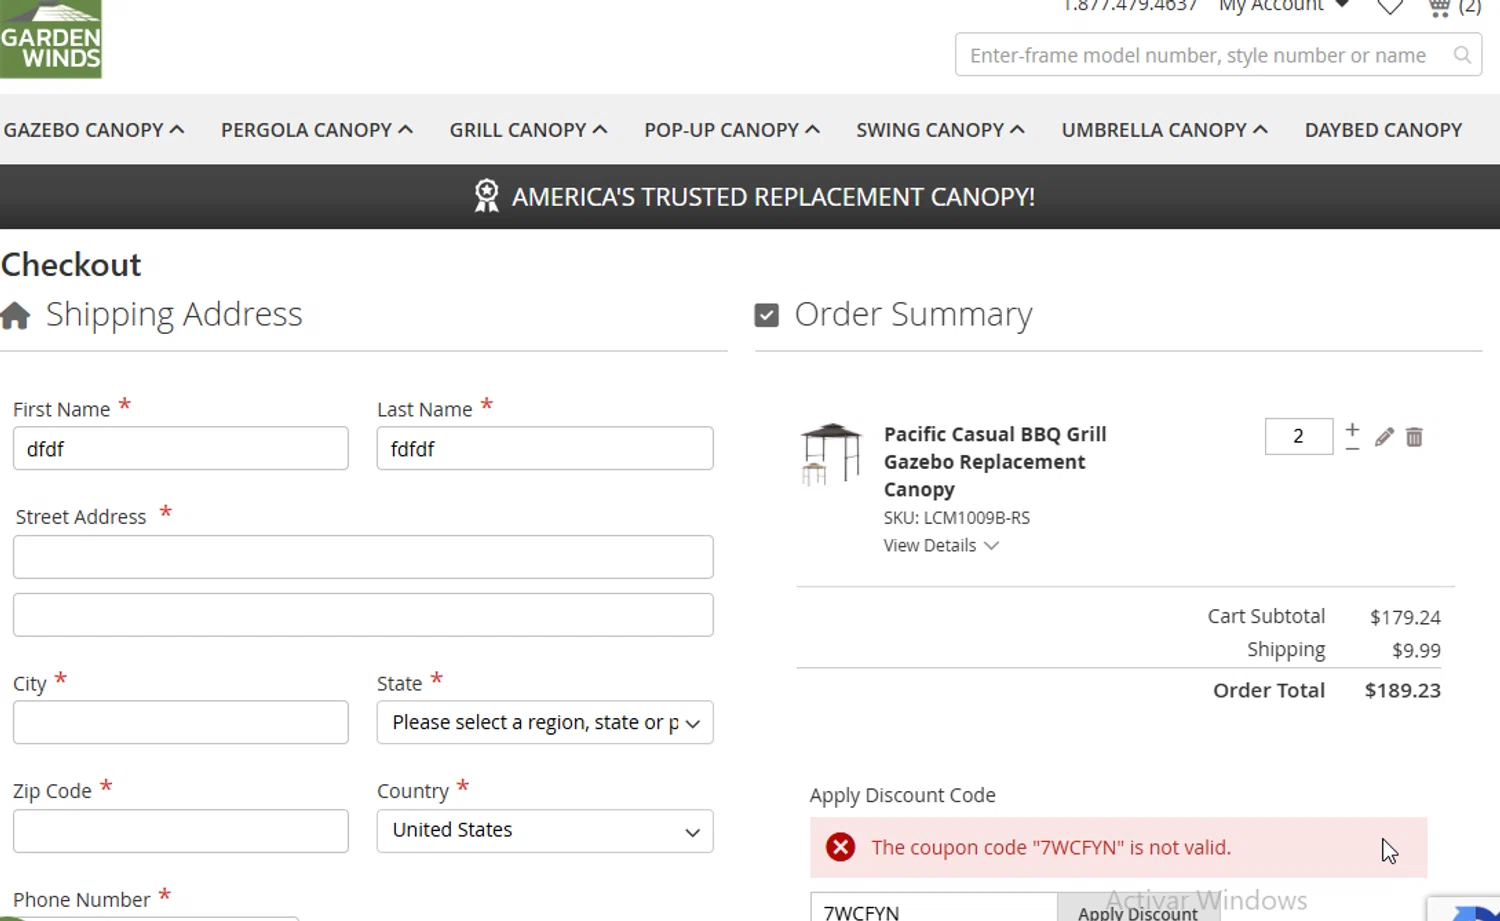Click the Order Total amount $189.23
The height and width of the screenshot is (921, 1500).
click(1402, 690)
